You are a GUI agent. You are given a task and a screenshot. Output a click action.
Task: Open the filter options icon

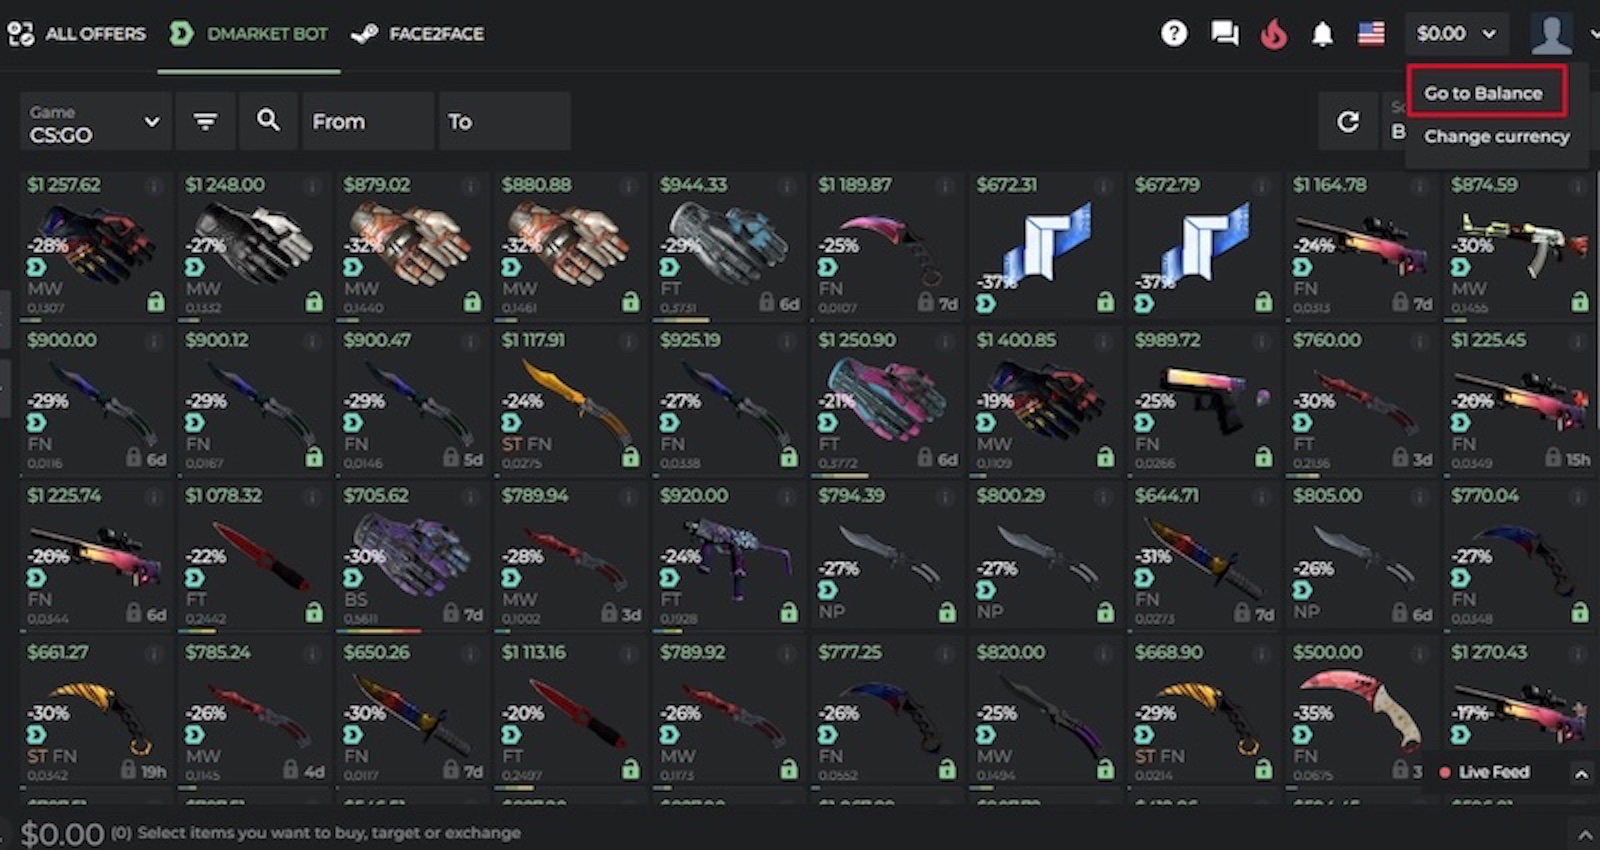tap(205, 121)
